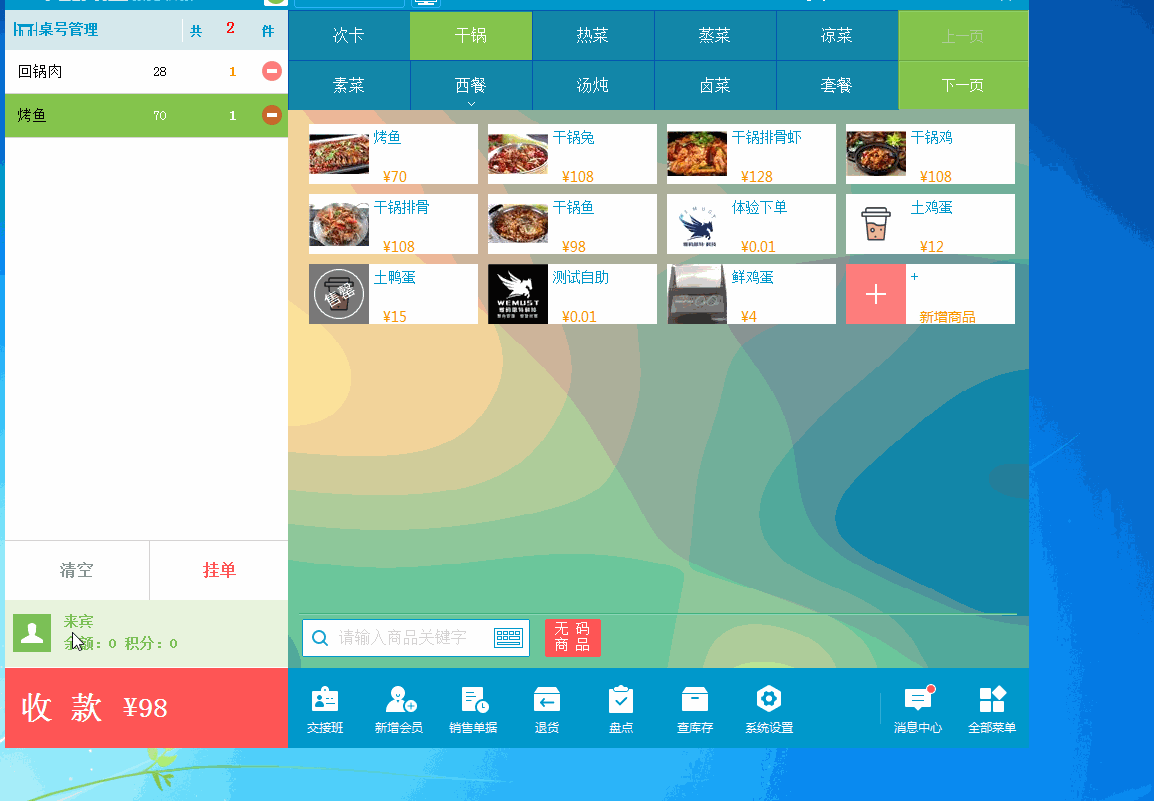The image size is (1154, 801).
Task: Remove 烤鱼 using its minus icon
Action: (x=271, y=115)
